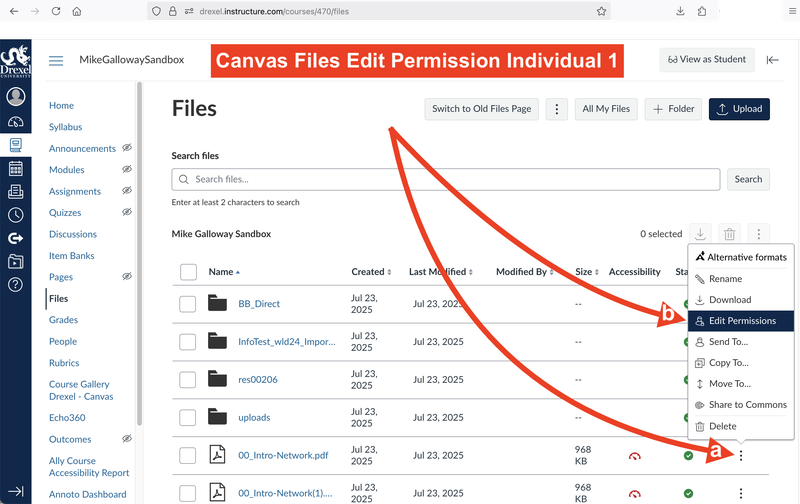
Task: Open the Canvas Dashboard speedometer icon
Action: point(15,121)
